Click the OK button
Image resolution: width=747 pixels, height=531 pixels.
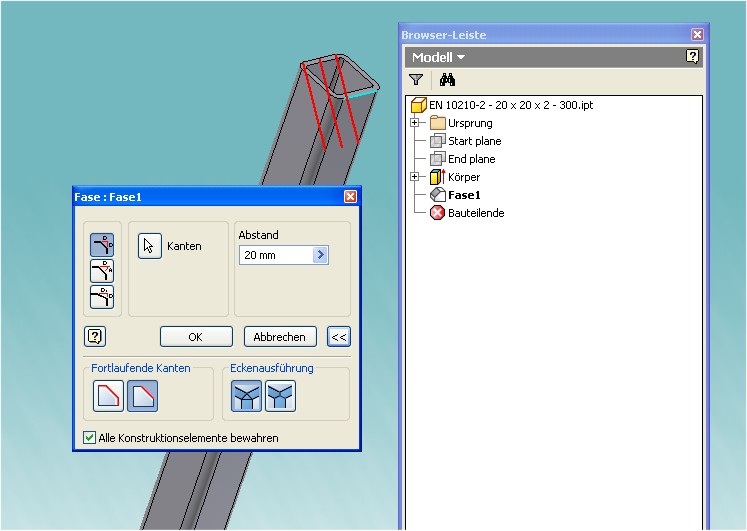(196, 337)
